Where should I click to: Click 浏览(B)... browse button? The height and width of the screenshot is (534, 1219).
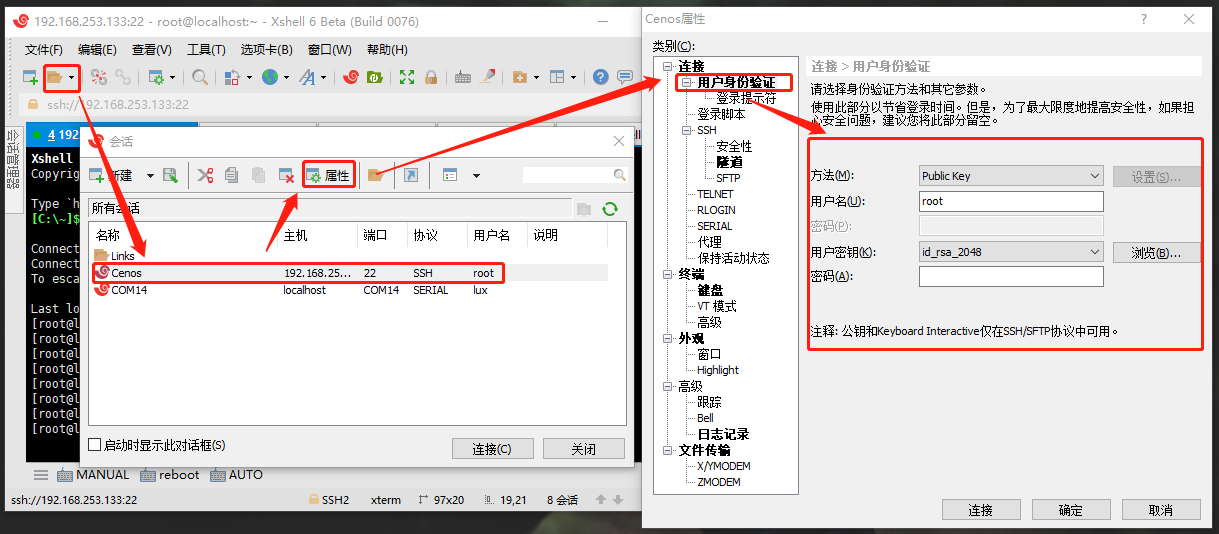[x=1157, y=252]
